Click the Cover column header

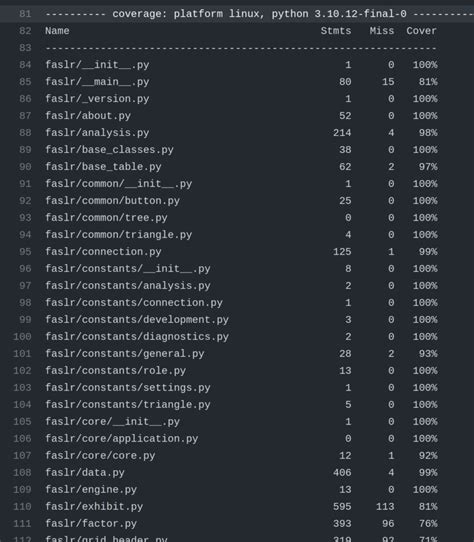421,31
